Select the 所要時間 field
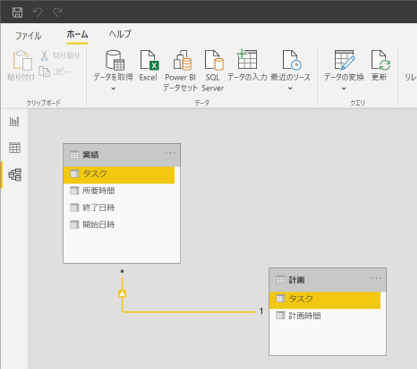The height and width of the screenshot is (369, 417). 119,191
